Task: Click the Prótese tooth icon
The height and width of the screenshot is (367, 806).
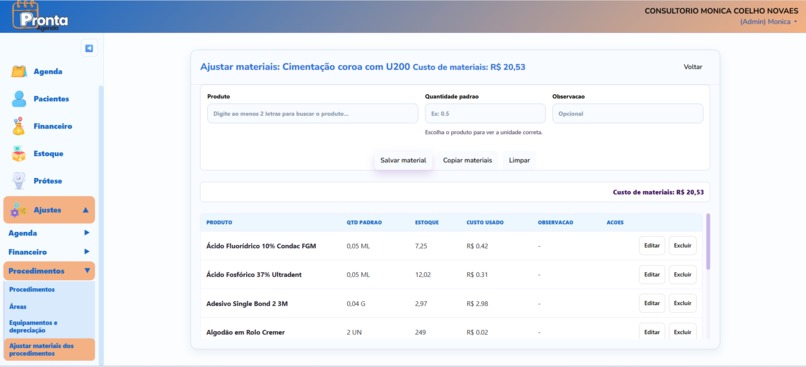Action: tap(19, 180)
